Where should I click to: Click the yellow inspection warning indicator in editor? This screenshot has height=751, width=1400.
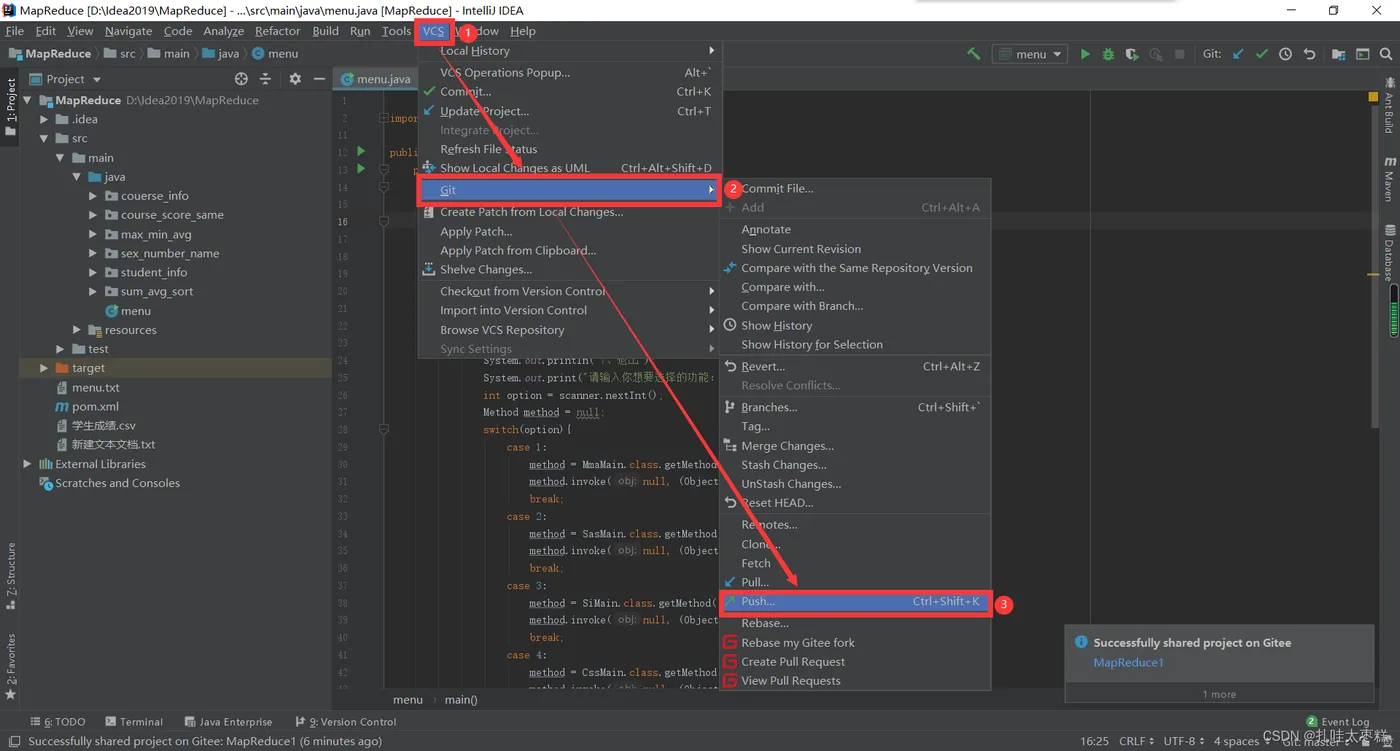[x=1373, y=97]
